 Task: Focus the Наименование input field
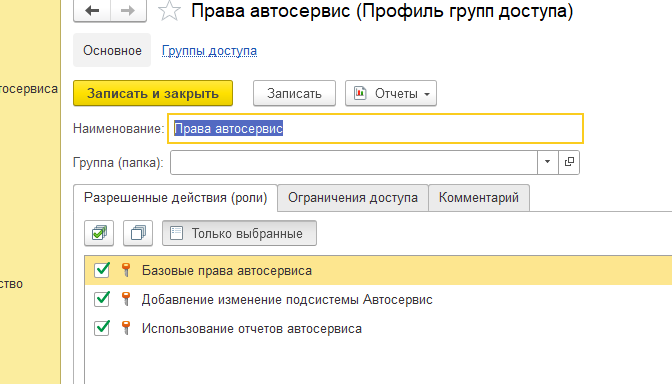[x=375, y=128]
